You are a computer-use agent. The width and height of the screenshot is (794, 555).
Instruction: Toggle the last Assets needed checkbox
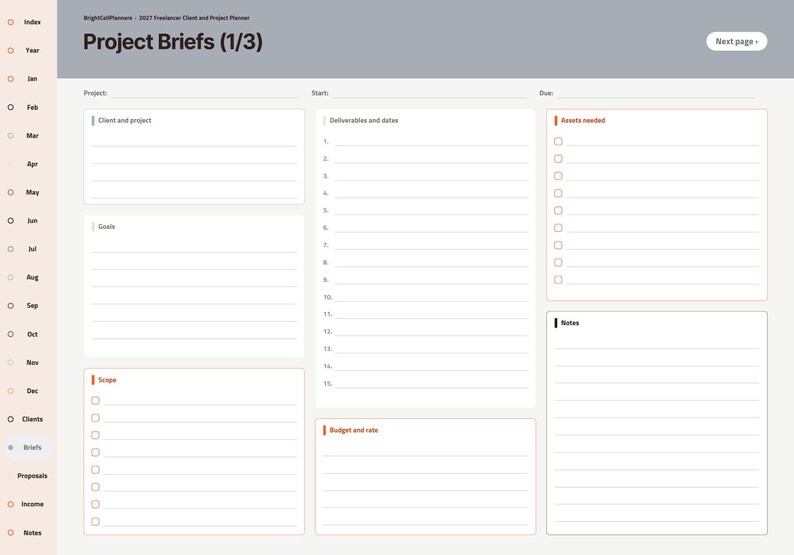[558, 280]
